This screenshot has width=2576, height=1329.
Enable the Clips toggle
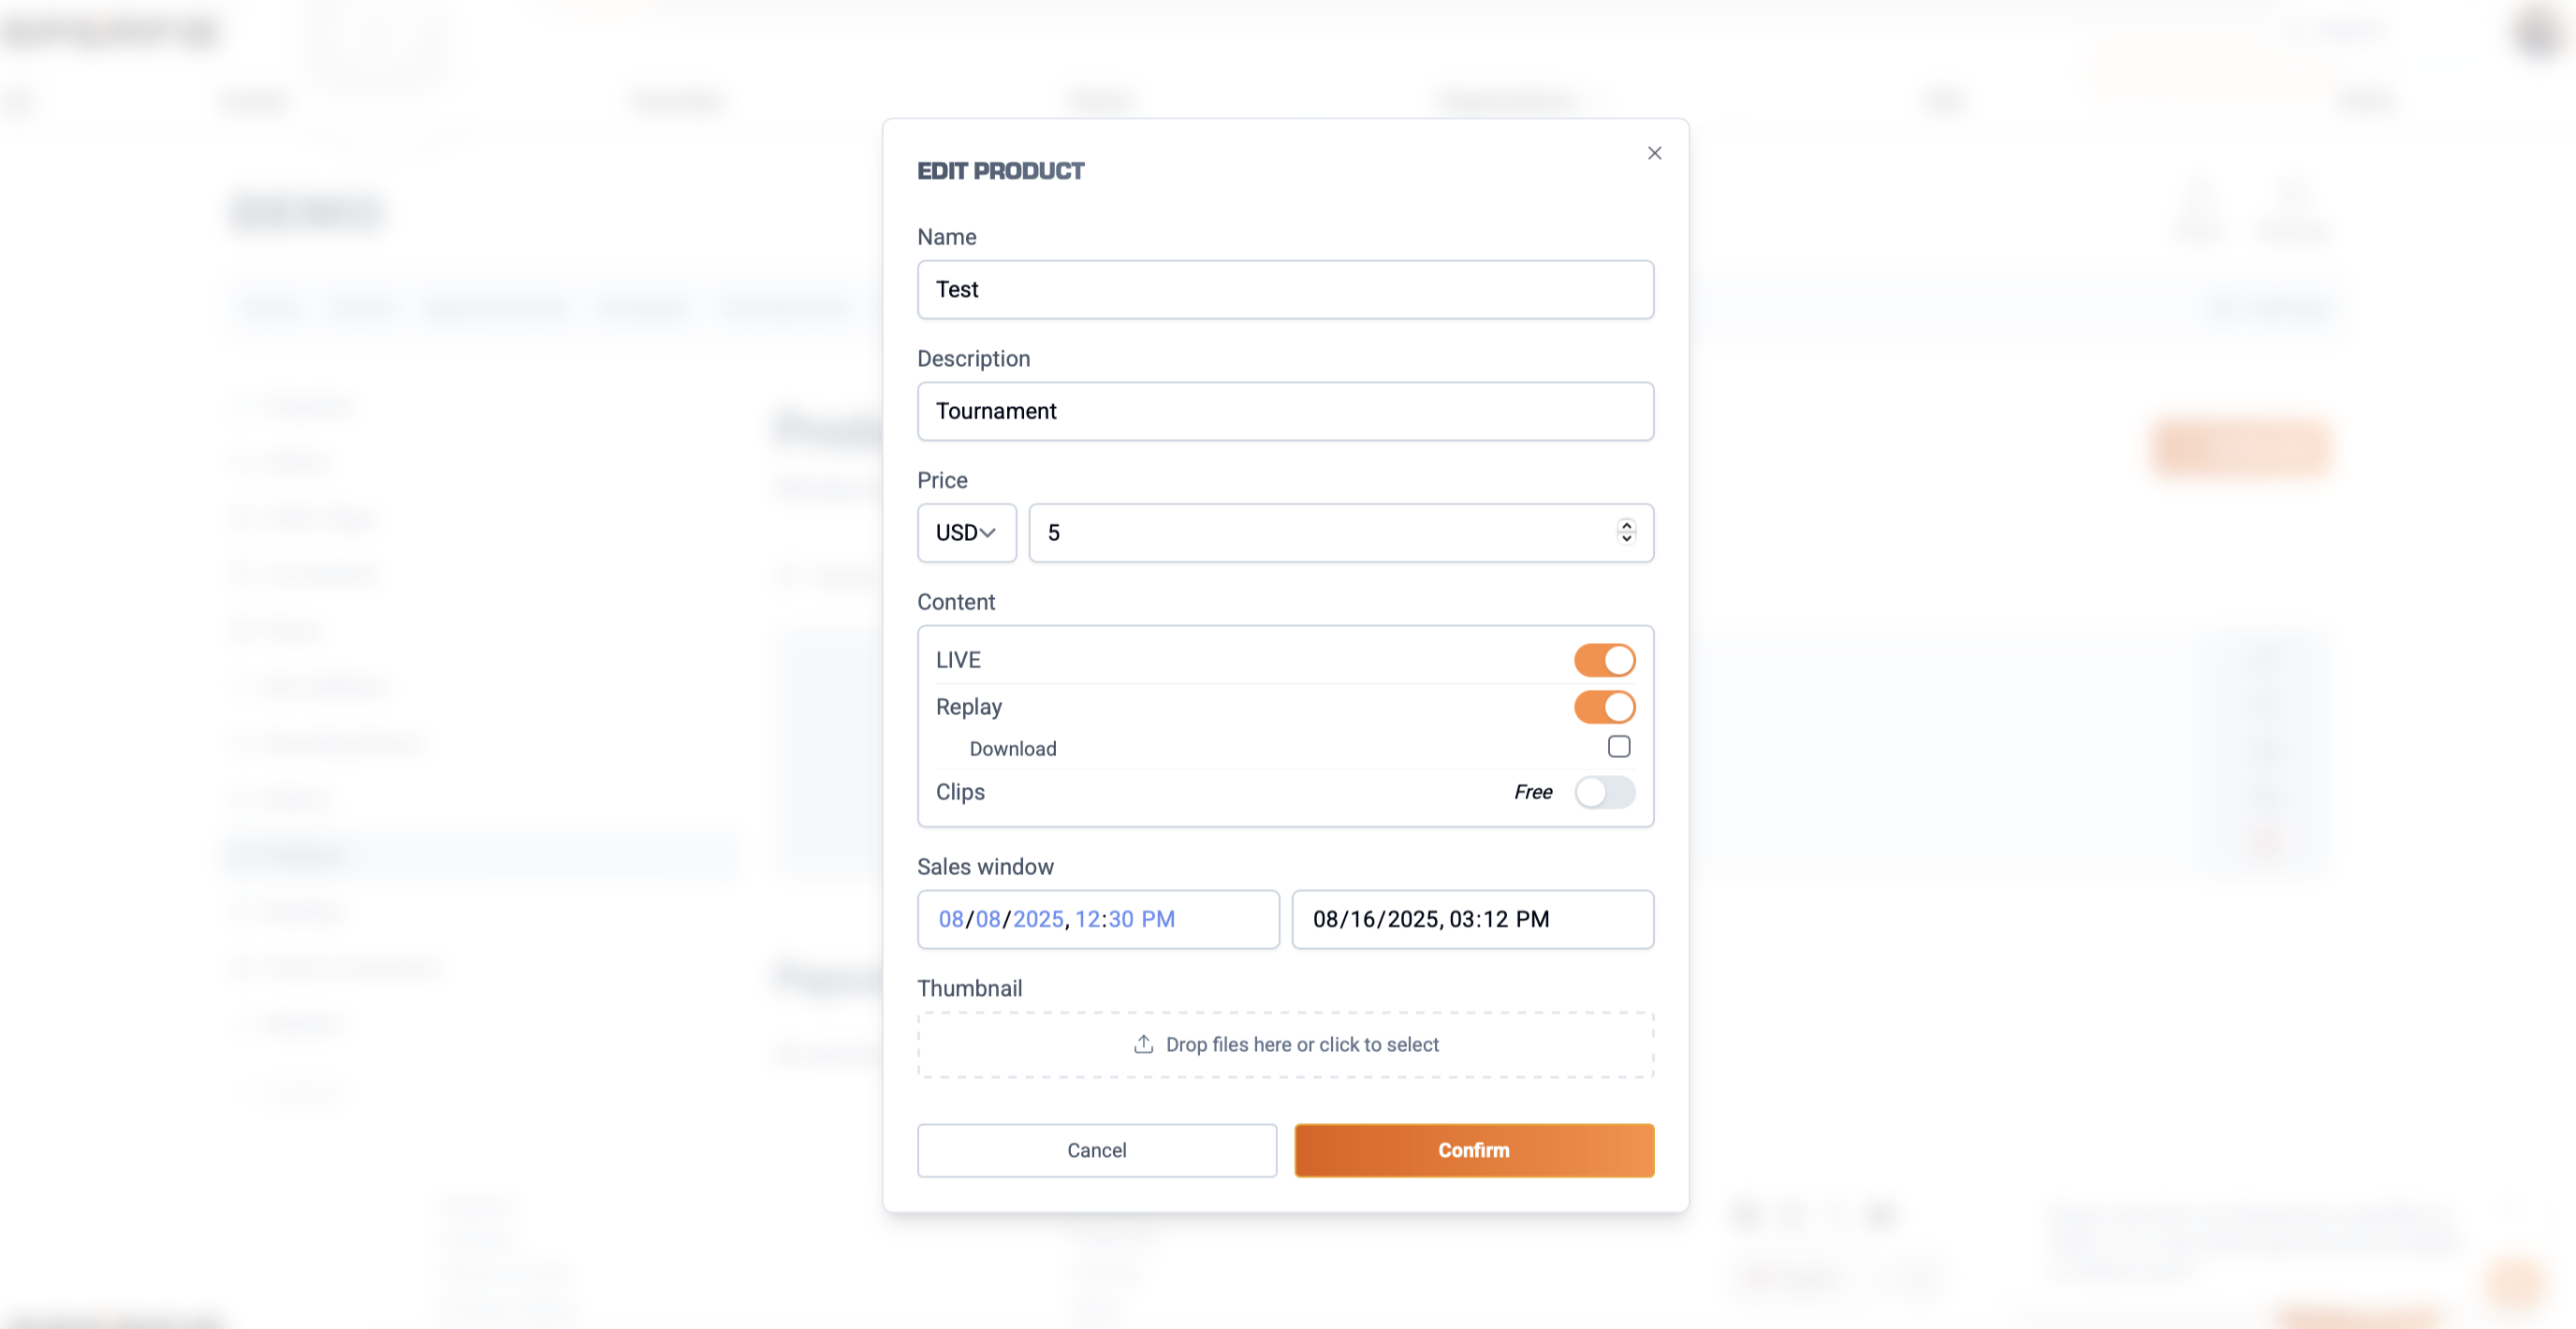click(1603, 792)
